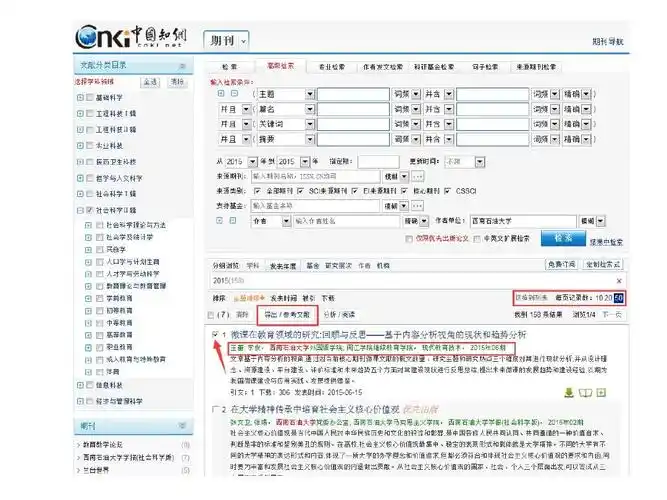Open the 篇名 field dropdown
Image resolution: width=667 pixels, height=500 pixels.
click(310, 109)
